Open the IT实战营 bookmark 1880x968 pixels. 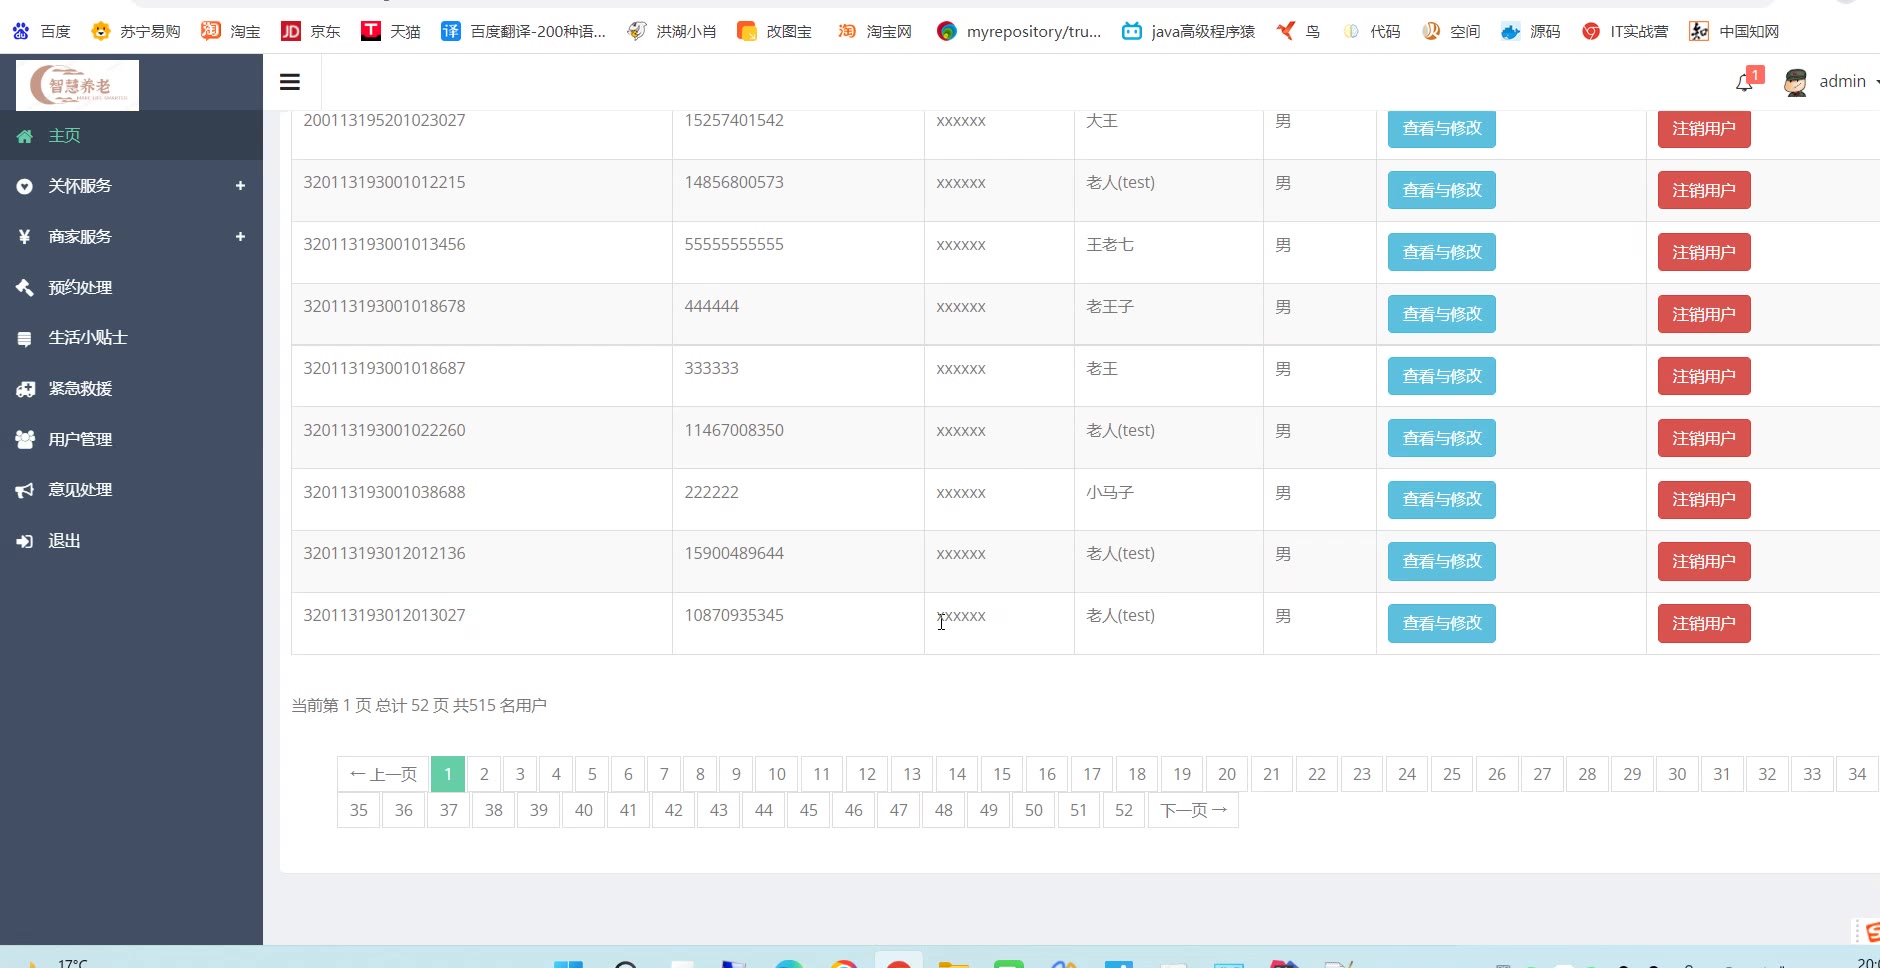tap(1625, 31)
